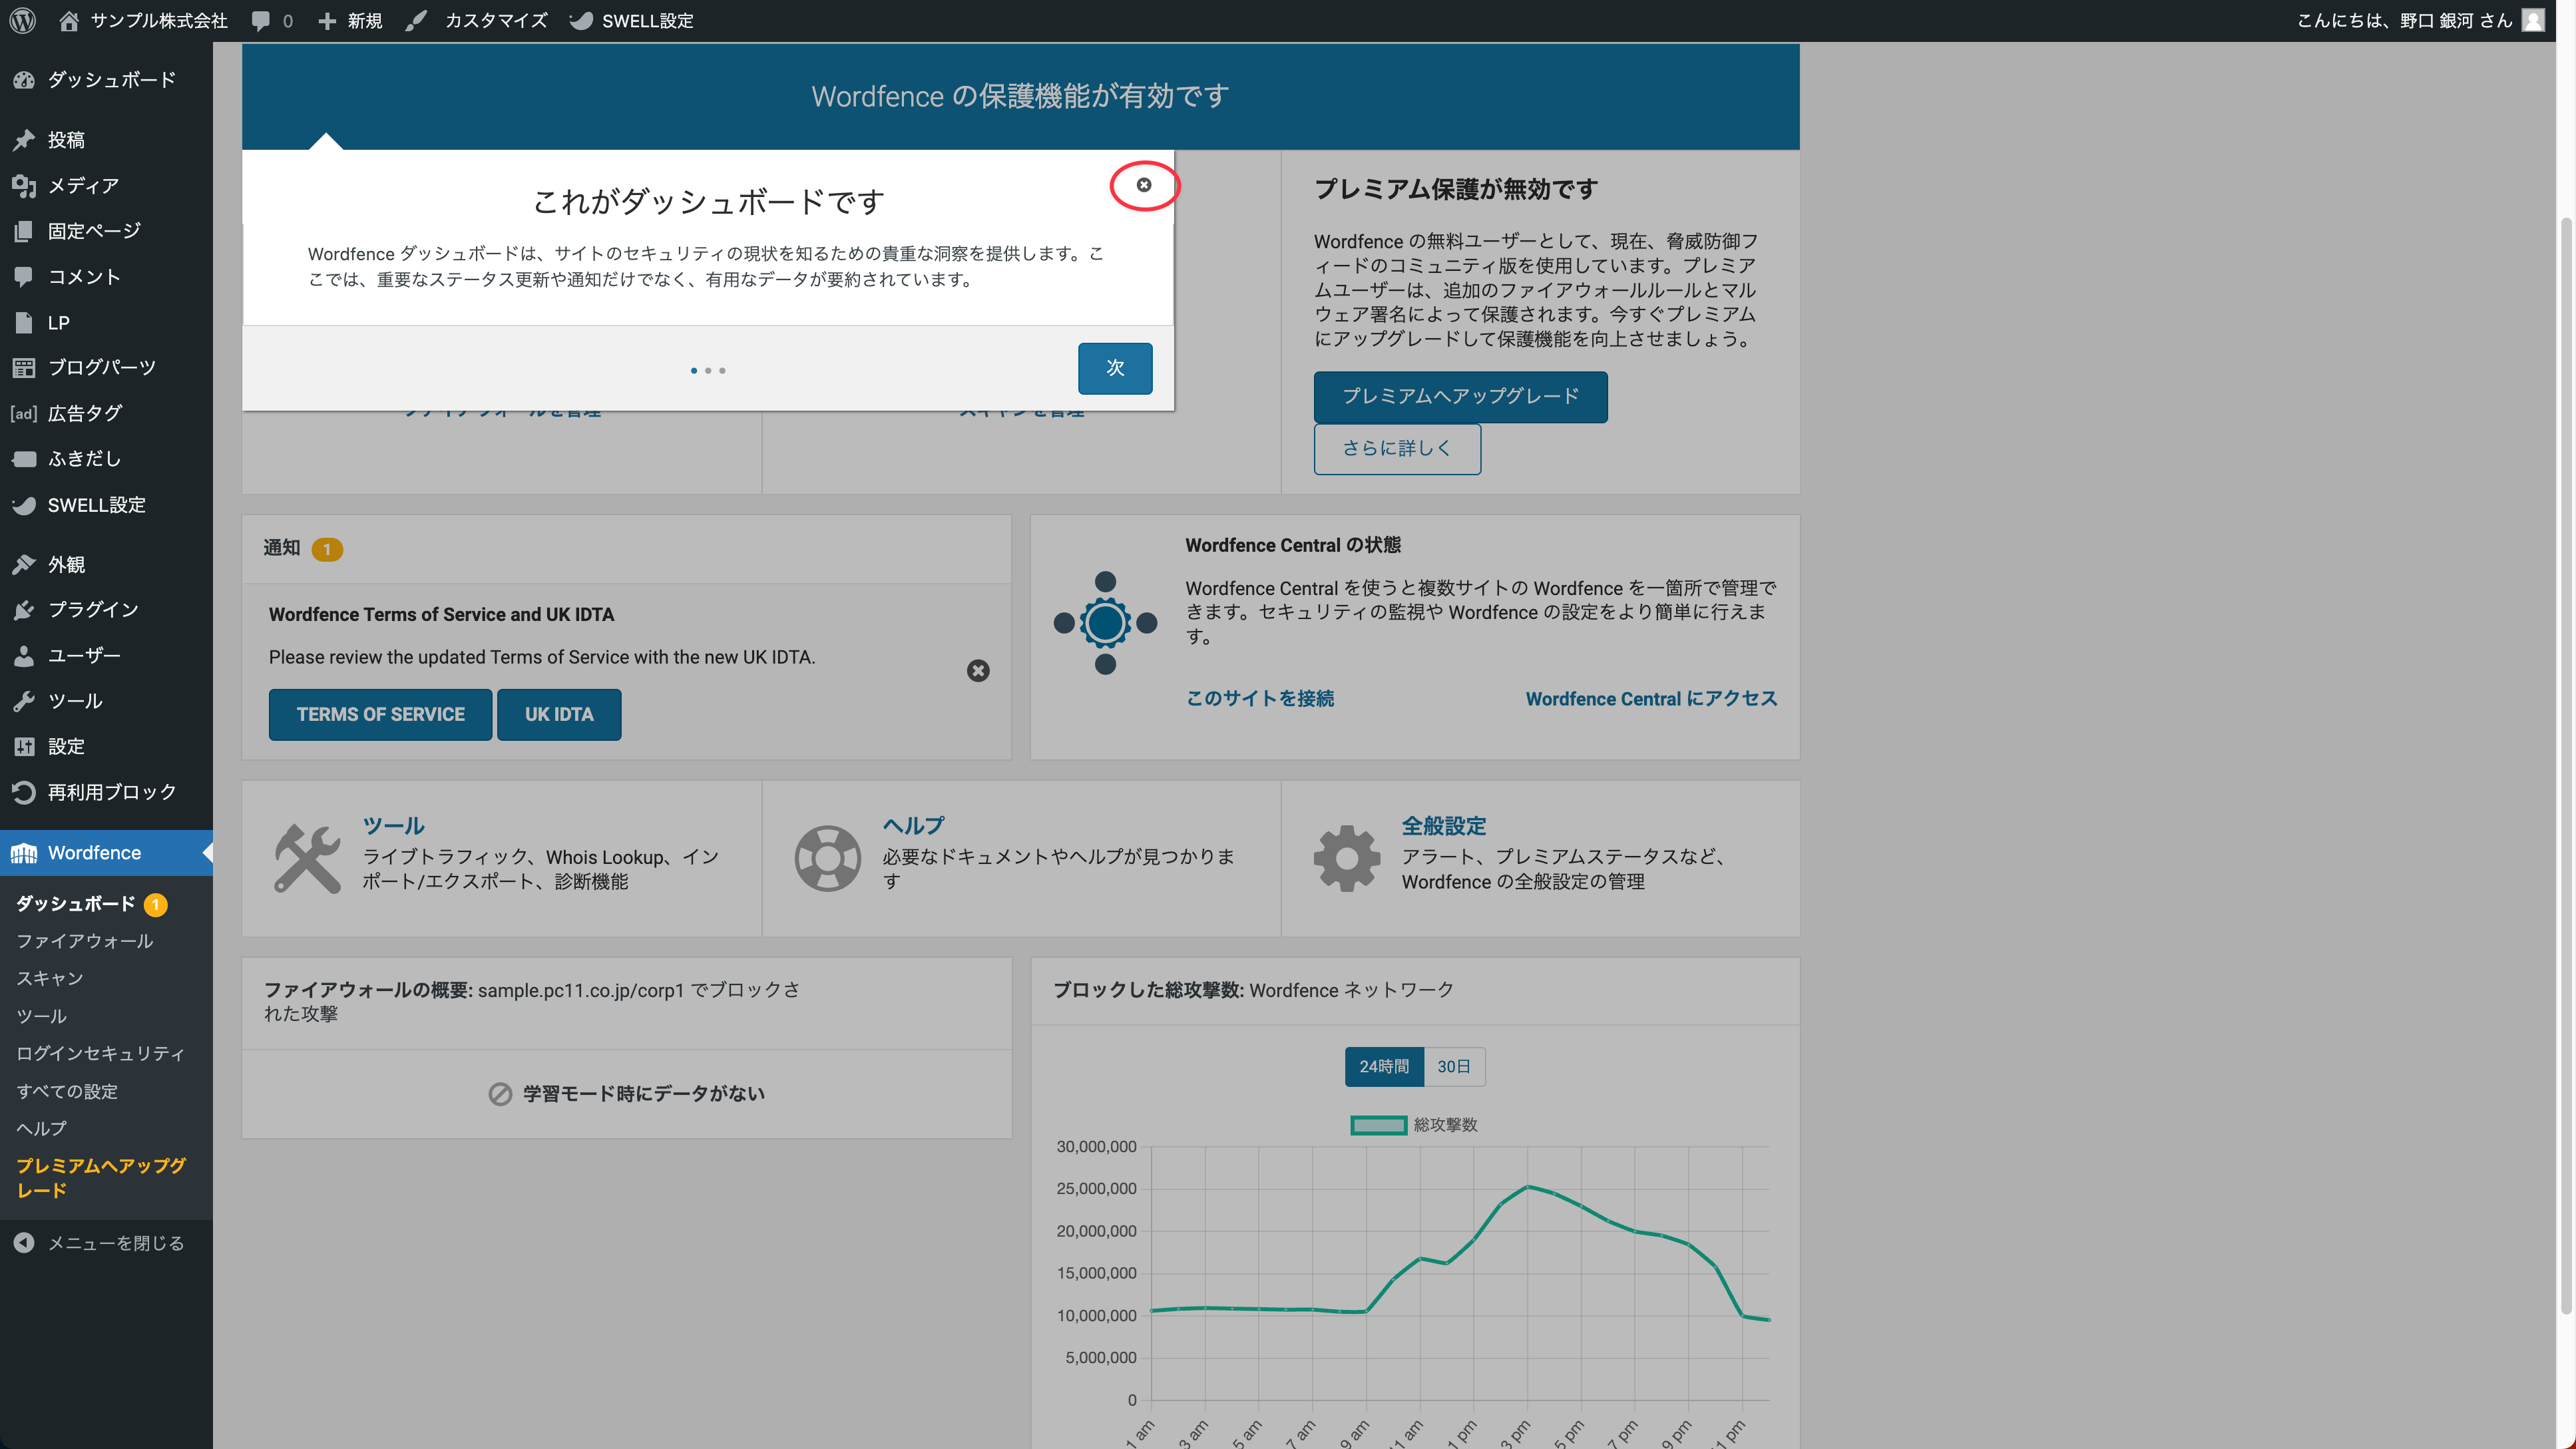
Task: Expand the プラグイン sidebar menu
Action: click(x=93, y=609)
